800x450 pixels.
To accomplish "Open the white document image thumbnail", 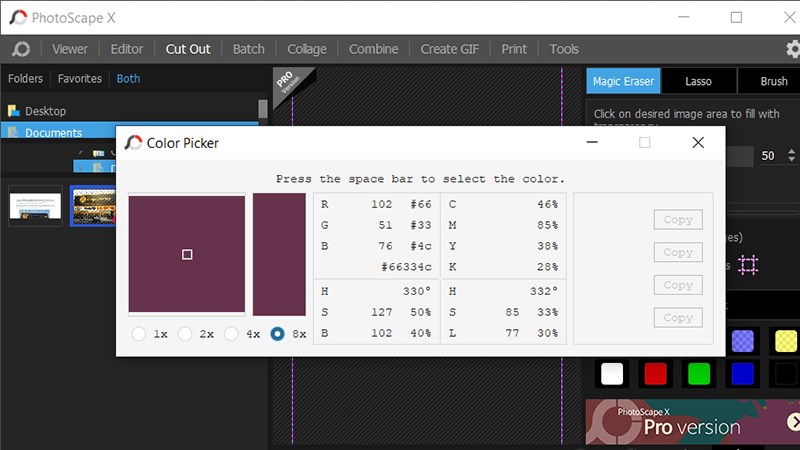I will click(35, 206).
